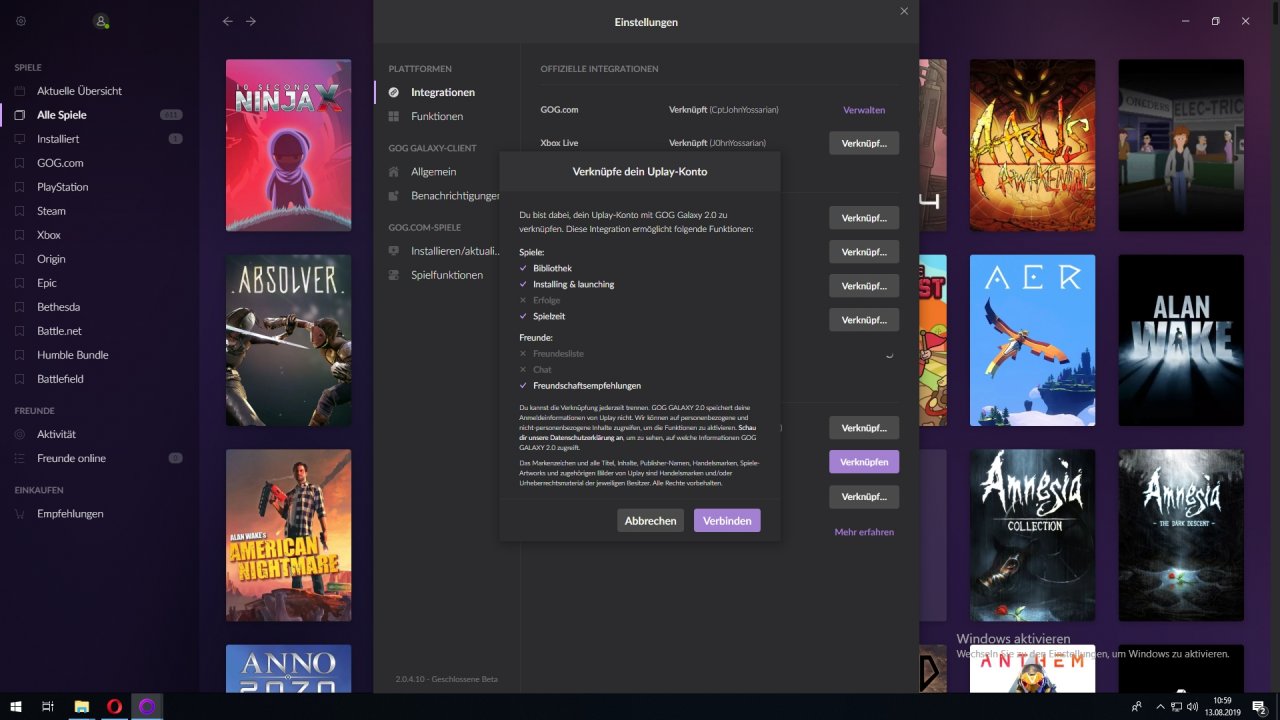The width and height of the screenshot is (1280, 720).
Task: Click Abbrechen in Uplay dialog
Action: point(650,521)
